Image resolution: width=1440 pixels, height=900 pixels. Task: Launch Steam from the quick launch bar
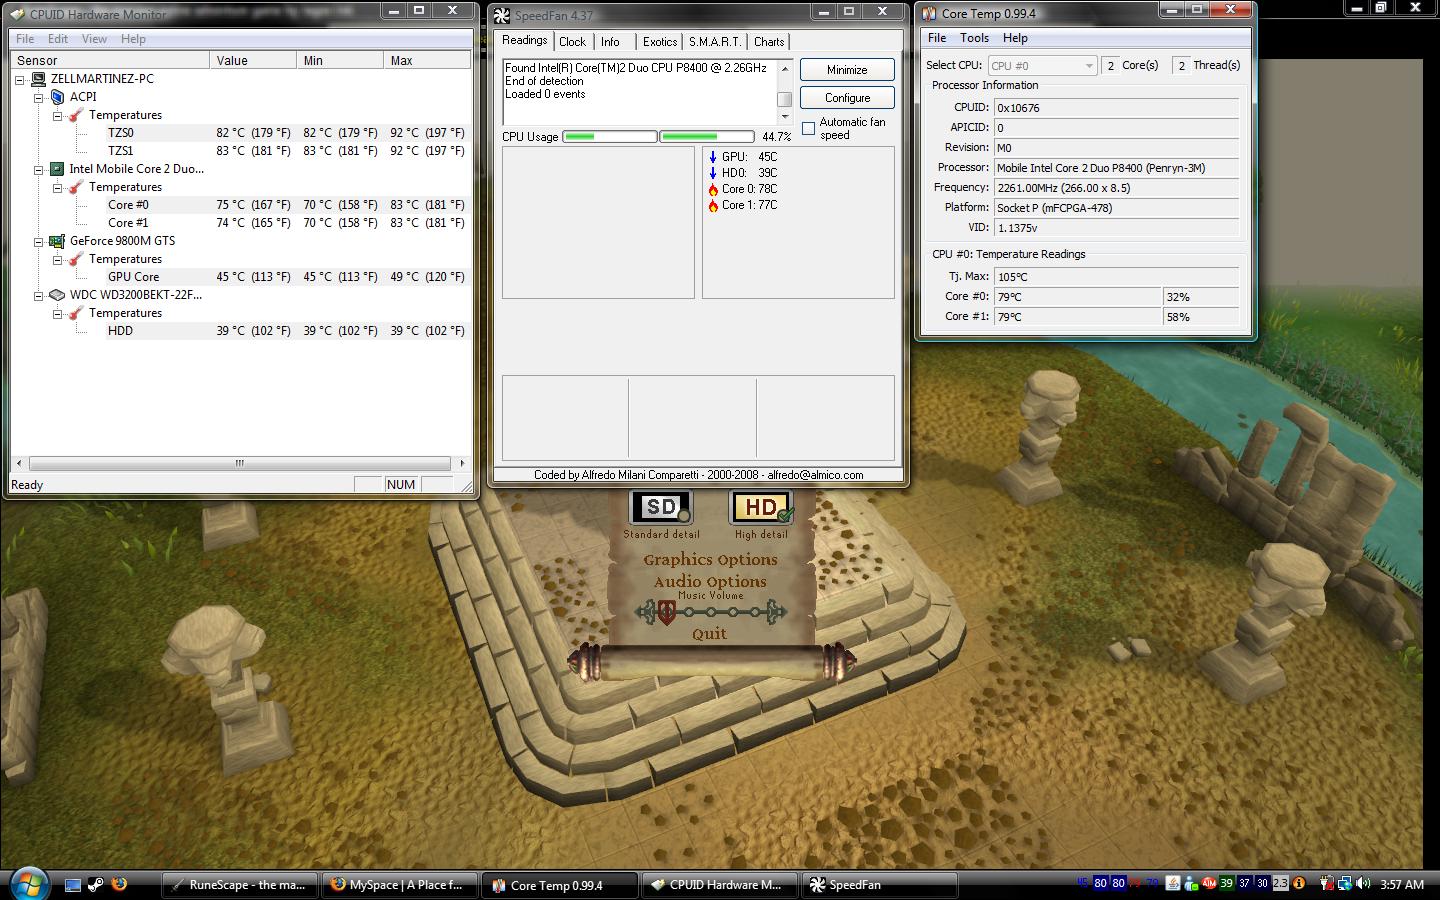click(96, 884)
